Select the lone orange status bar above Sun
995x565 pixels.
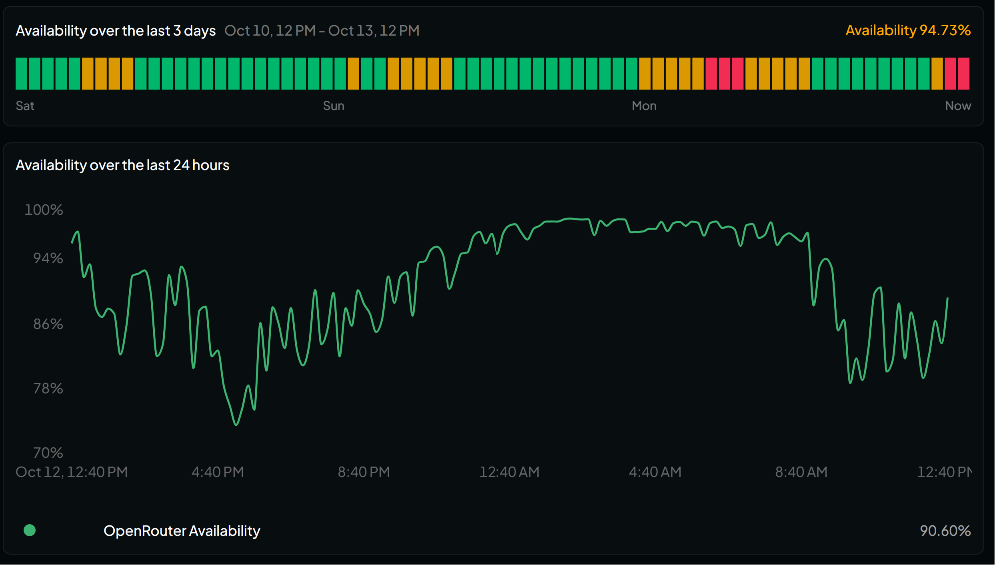[353, 74]
